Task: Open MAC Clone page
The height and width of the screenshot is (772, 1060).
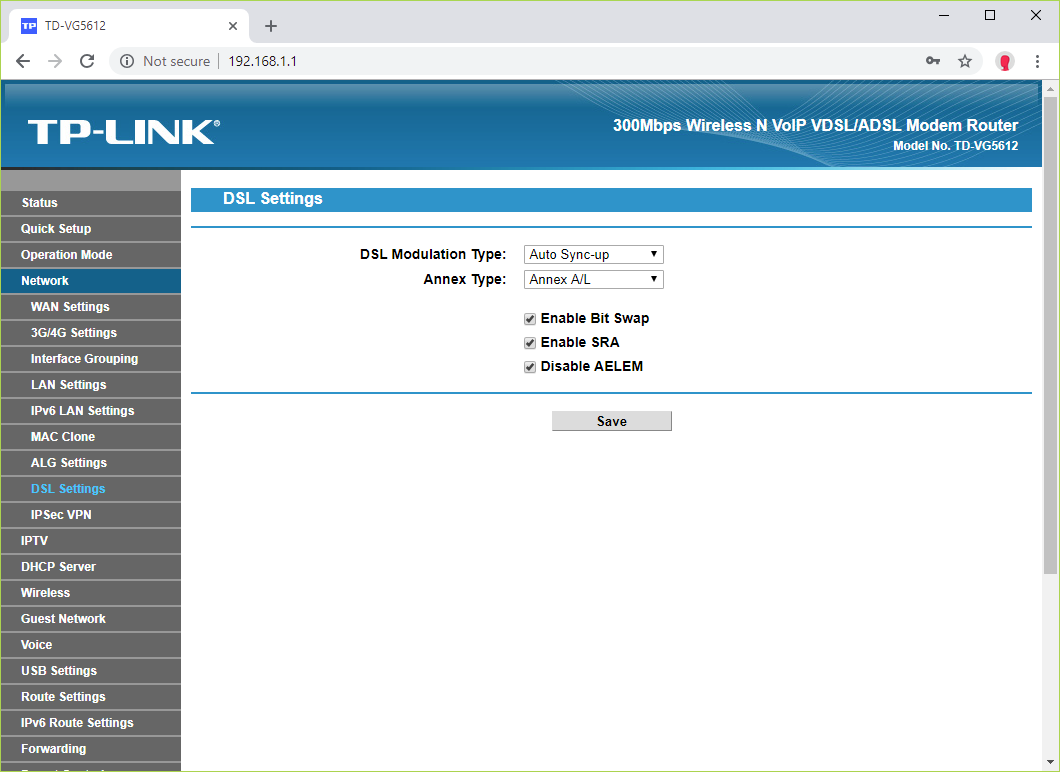Action: pos(91,437)
